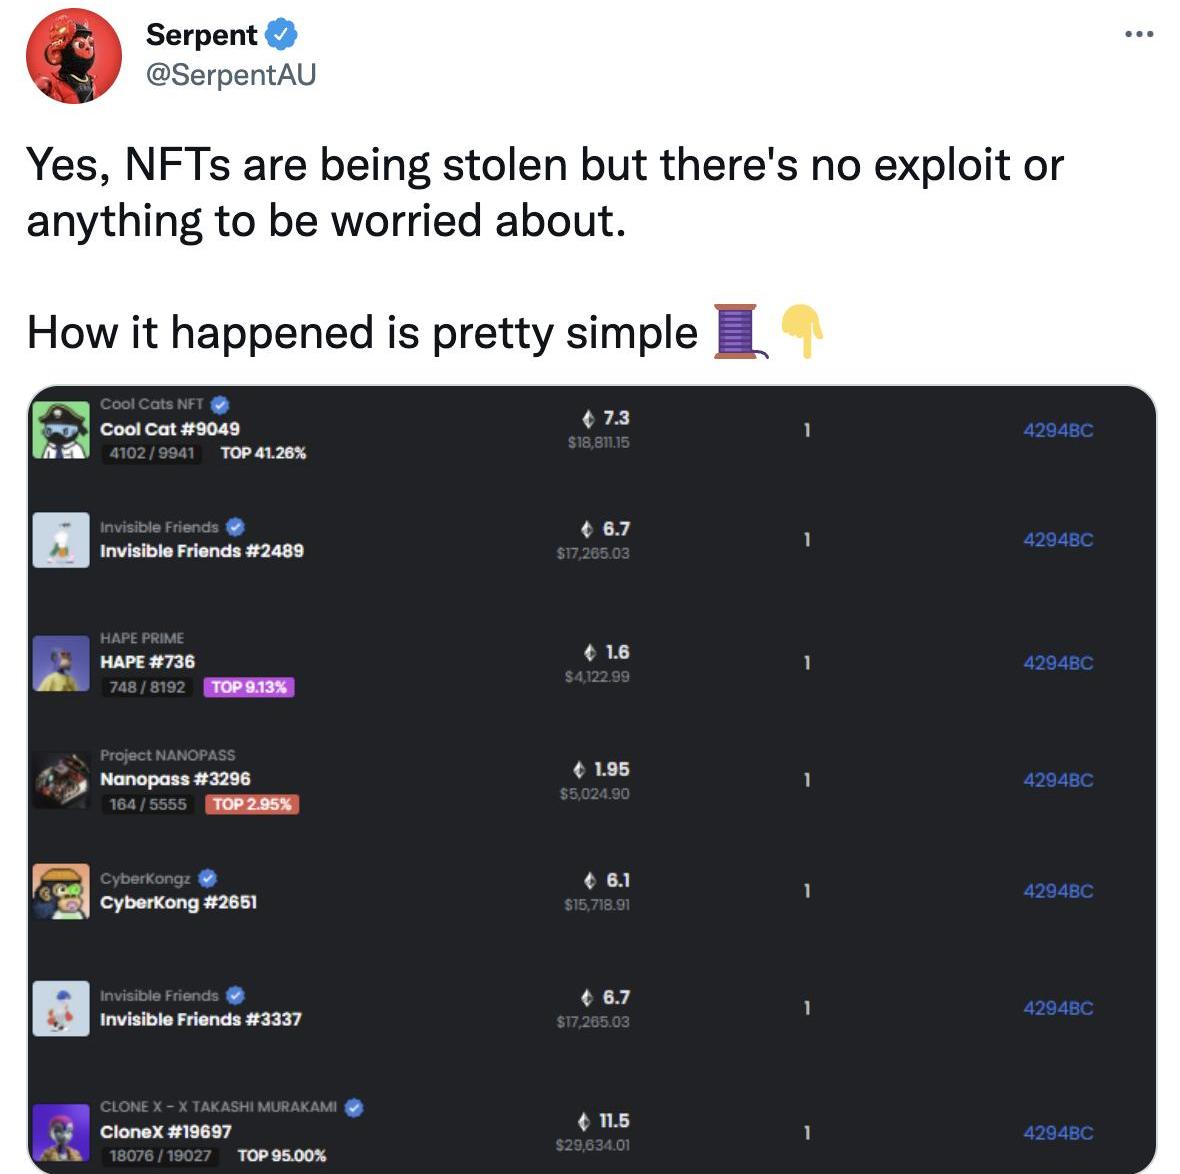Open the CloneX #19697 thumbnail
The width and height of the screenshot is (1180, 1174).
pyautogui.click(x=61, y=1132)
